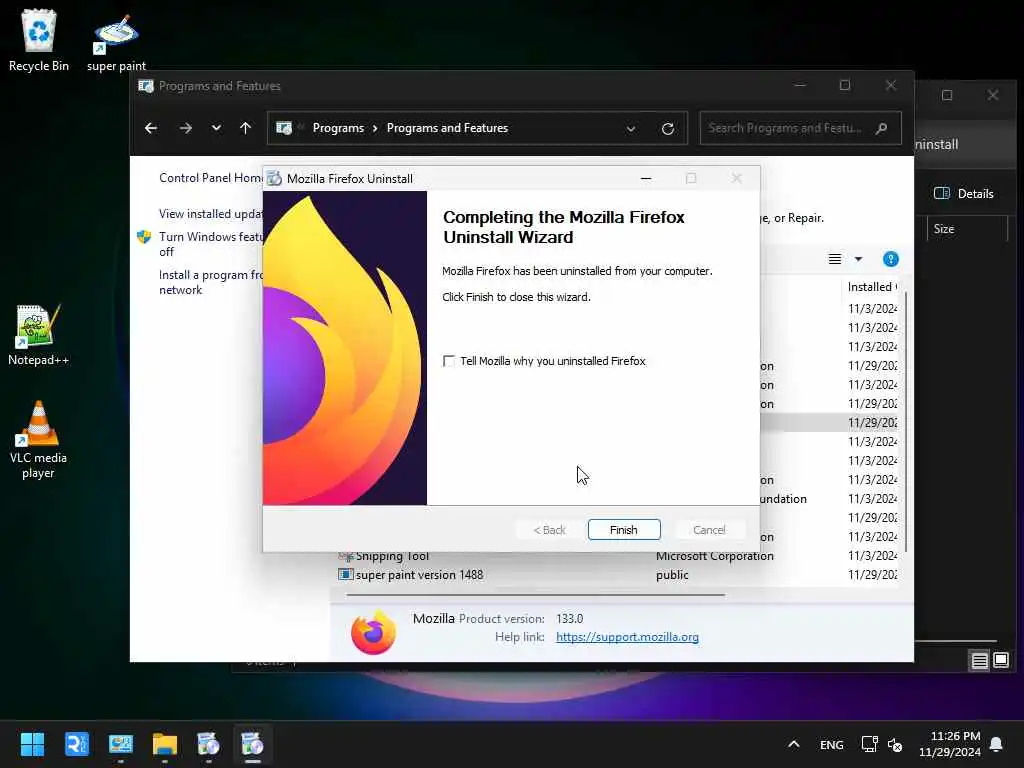Click the search magnifier icon
The width and height of the screenshot is (1024, 768).
click(x=882, y=128)
